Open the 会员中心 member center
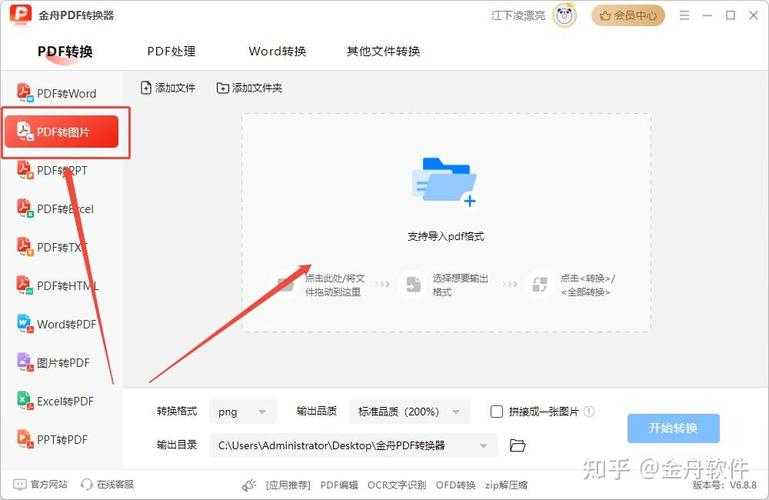769x500 pixels. [x=628, y=15]
